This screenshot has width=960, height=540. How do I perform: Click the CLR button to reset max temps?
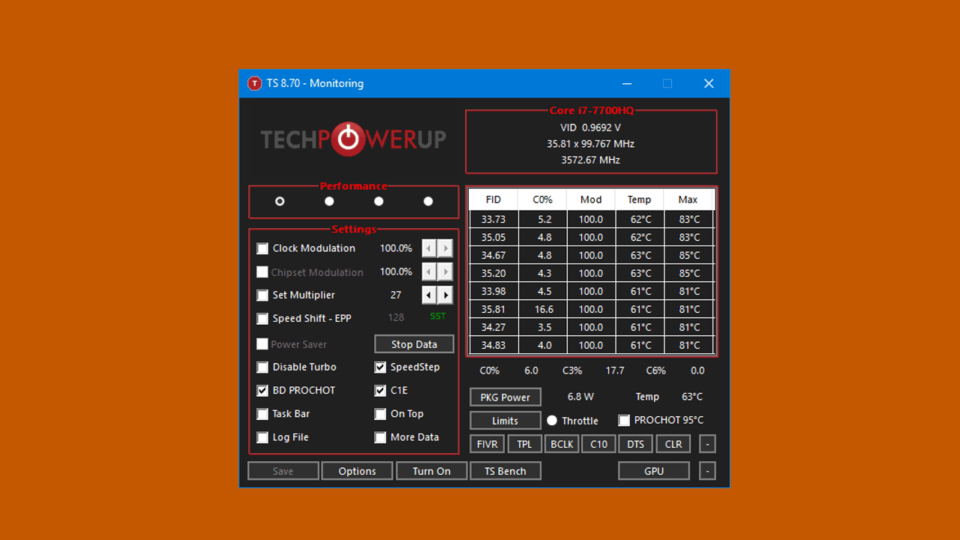click(673, 444)
